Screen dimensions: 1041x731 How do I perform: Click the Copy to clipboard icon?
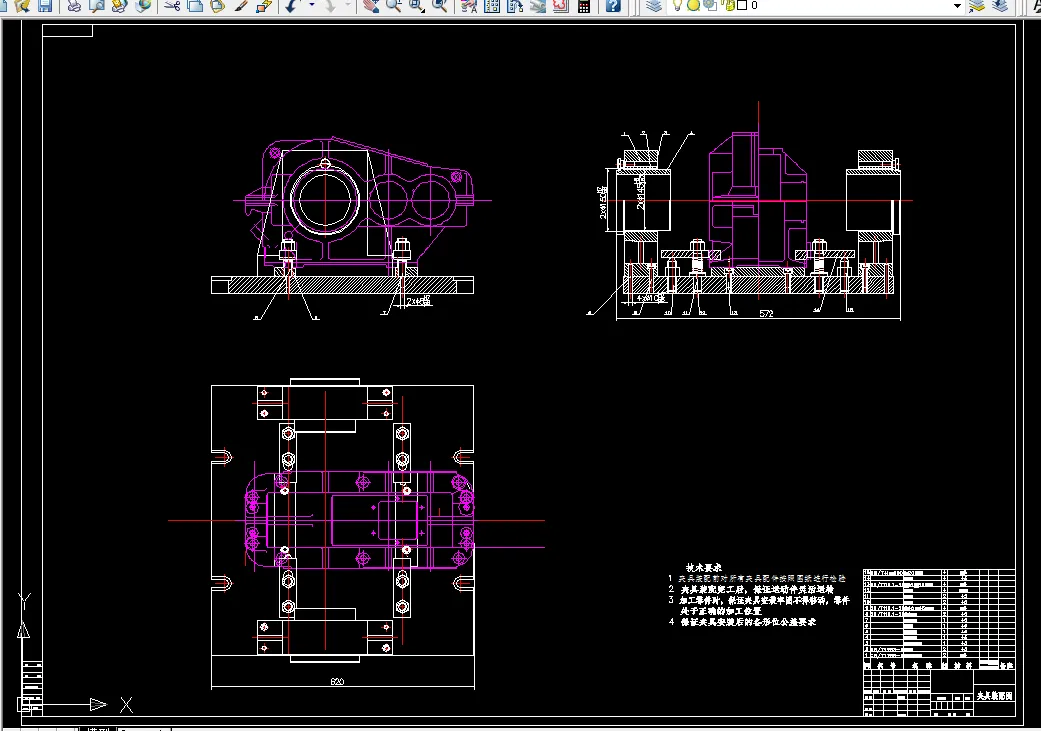[x=195, y=6]
